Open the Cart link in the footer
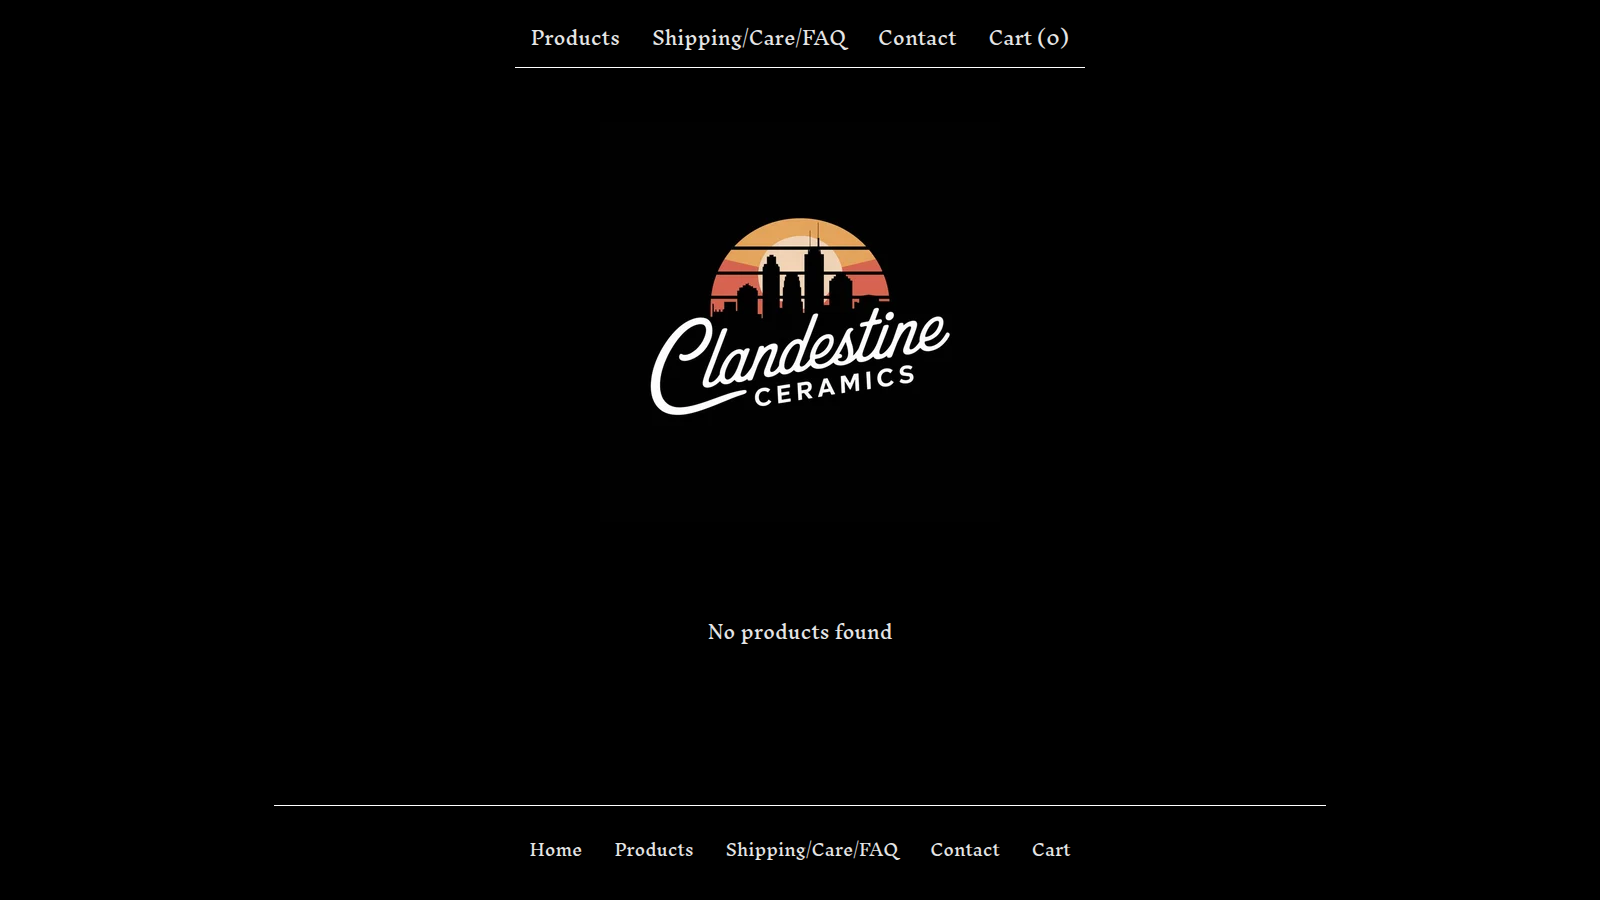This screenshot has height=900, width=1600. coord(1050,850)
